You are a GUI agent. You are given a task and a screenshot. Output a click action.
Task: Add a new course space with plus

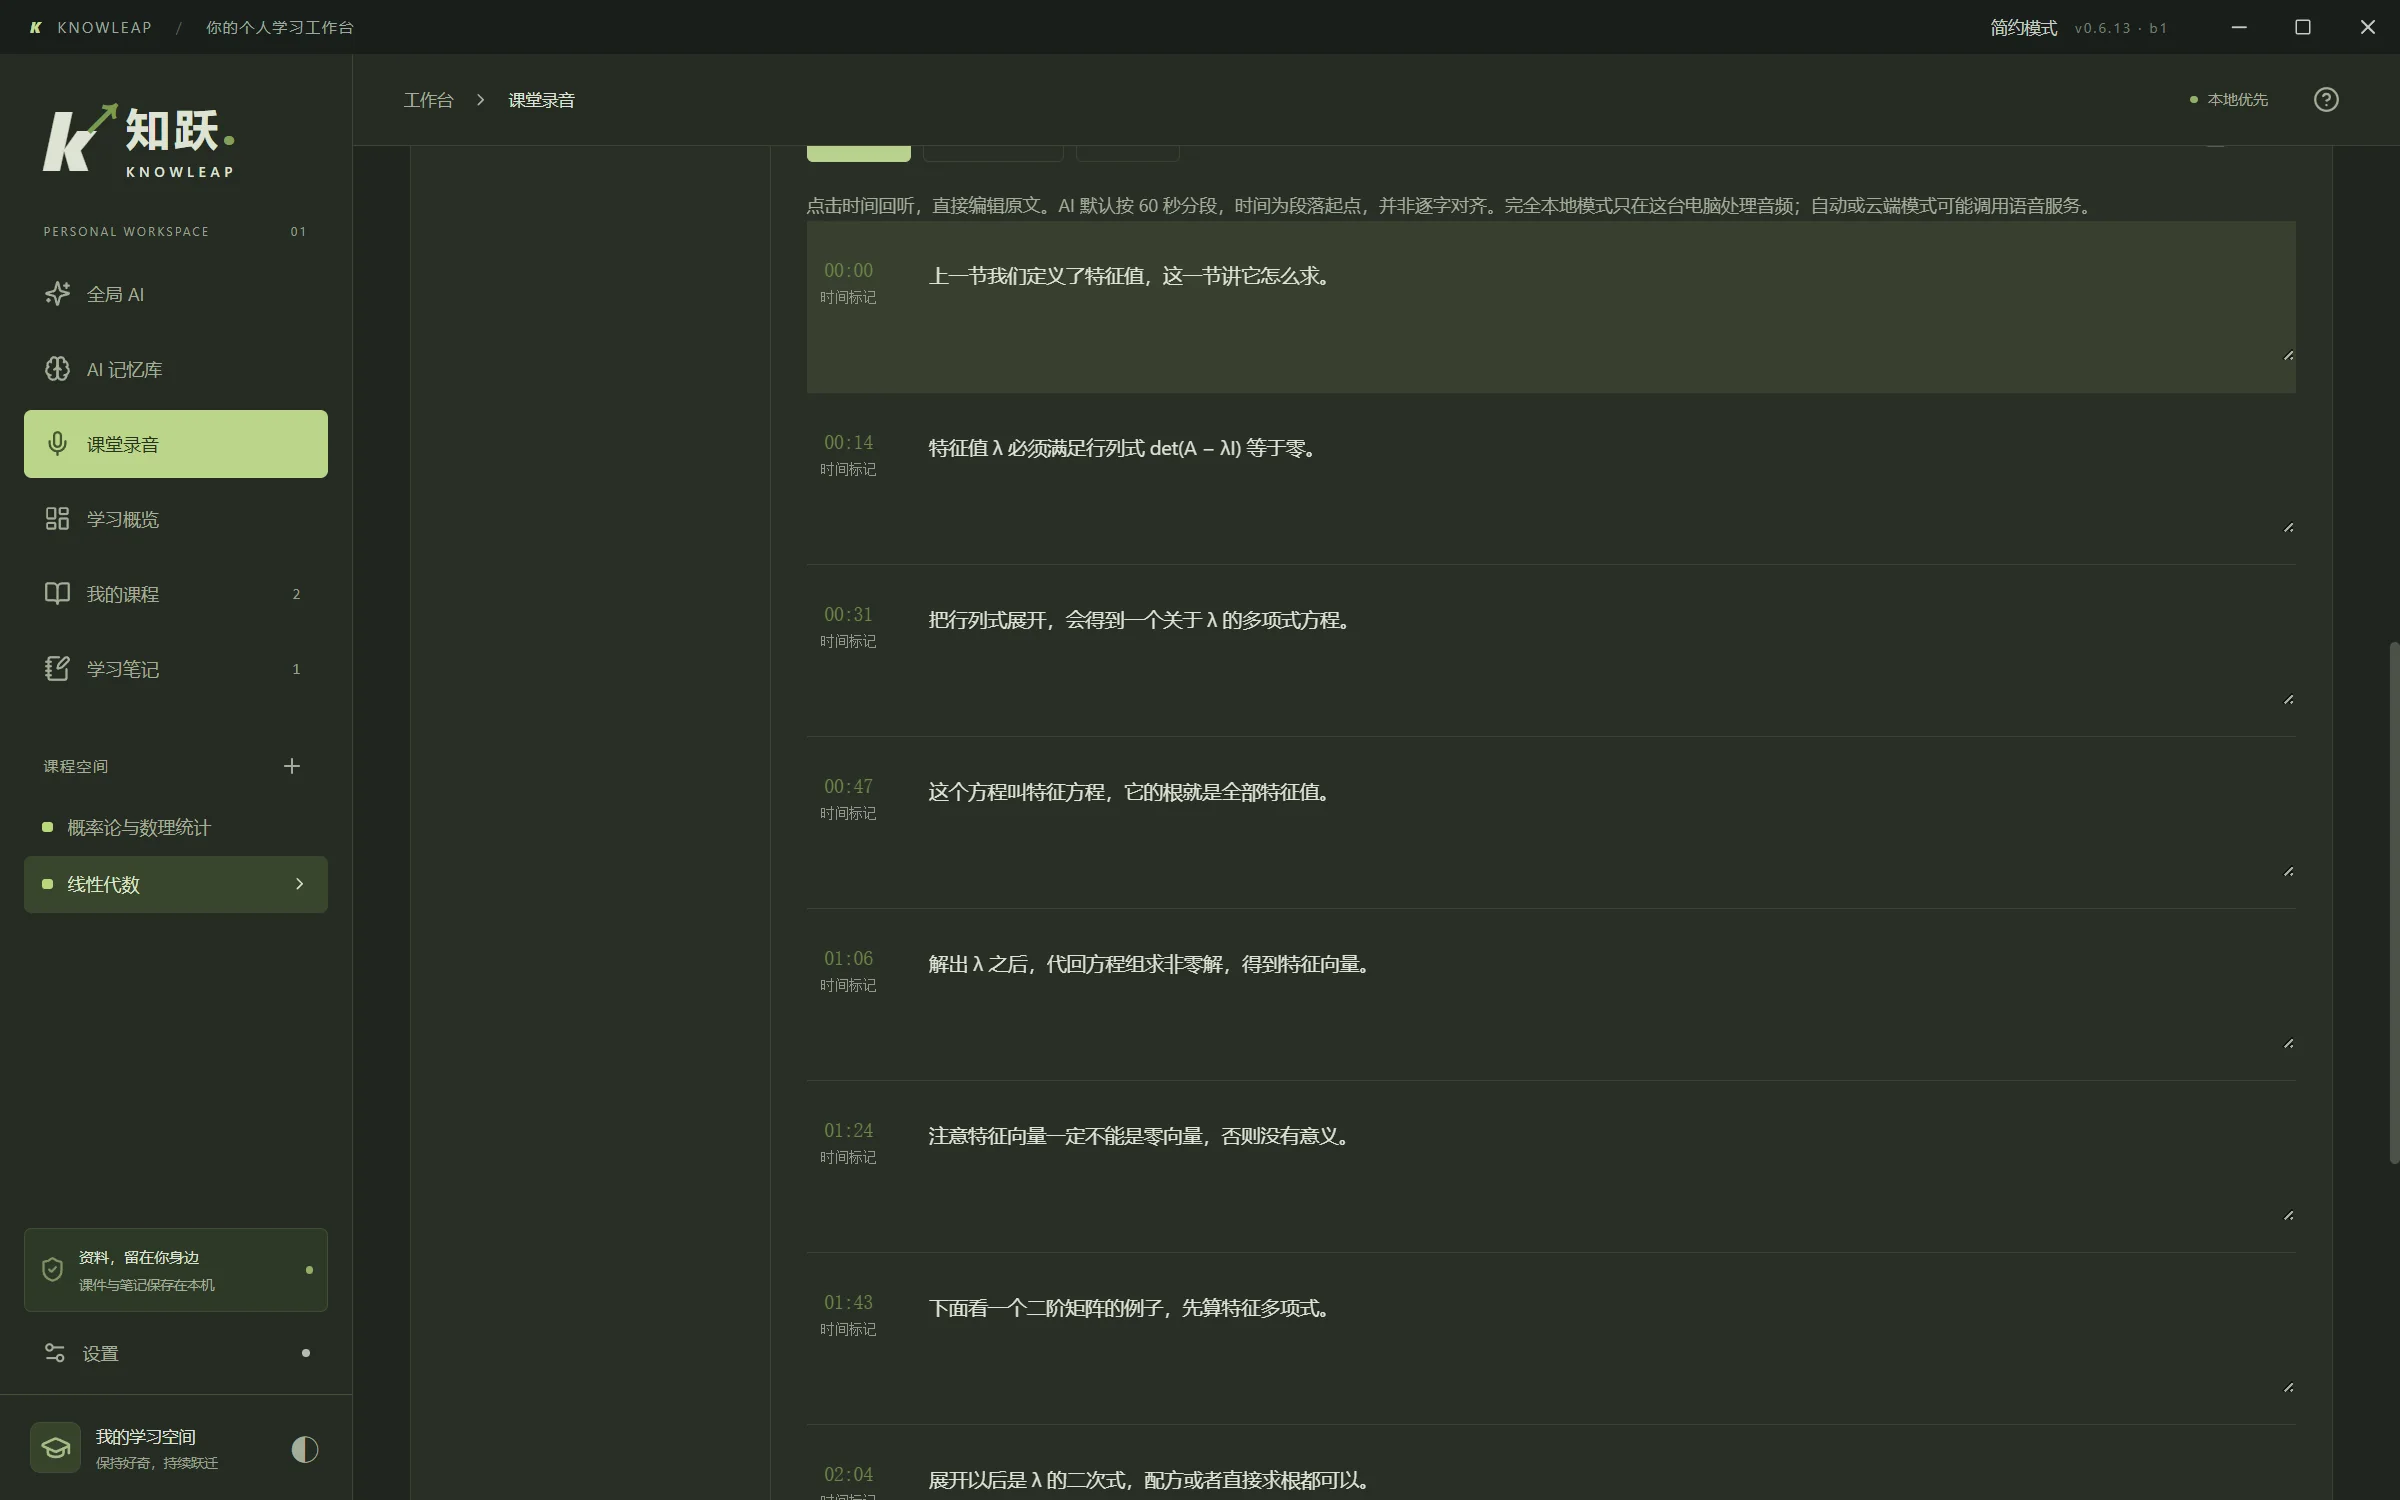click(x=291, y=766)
